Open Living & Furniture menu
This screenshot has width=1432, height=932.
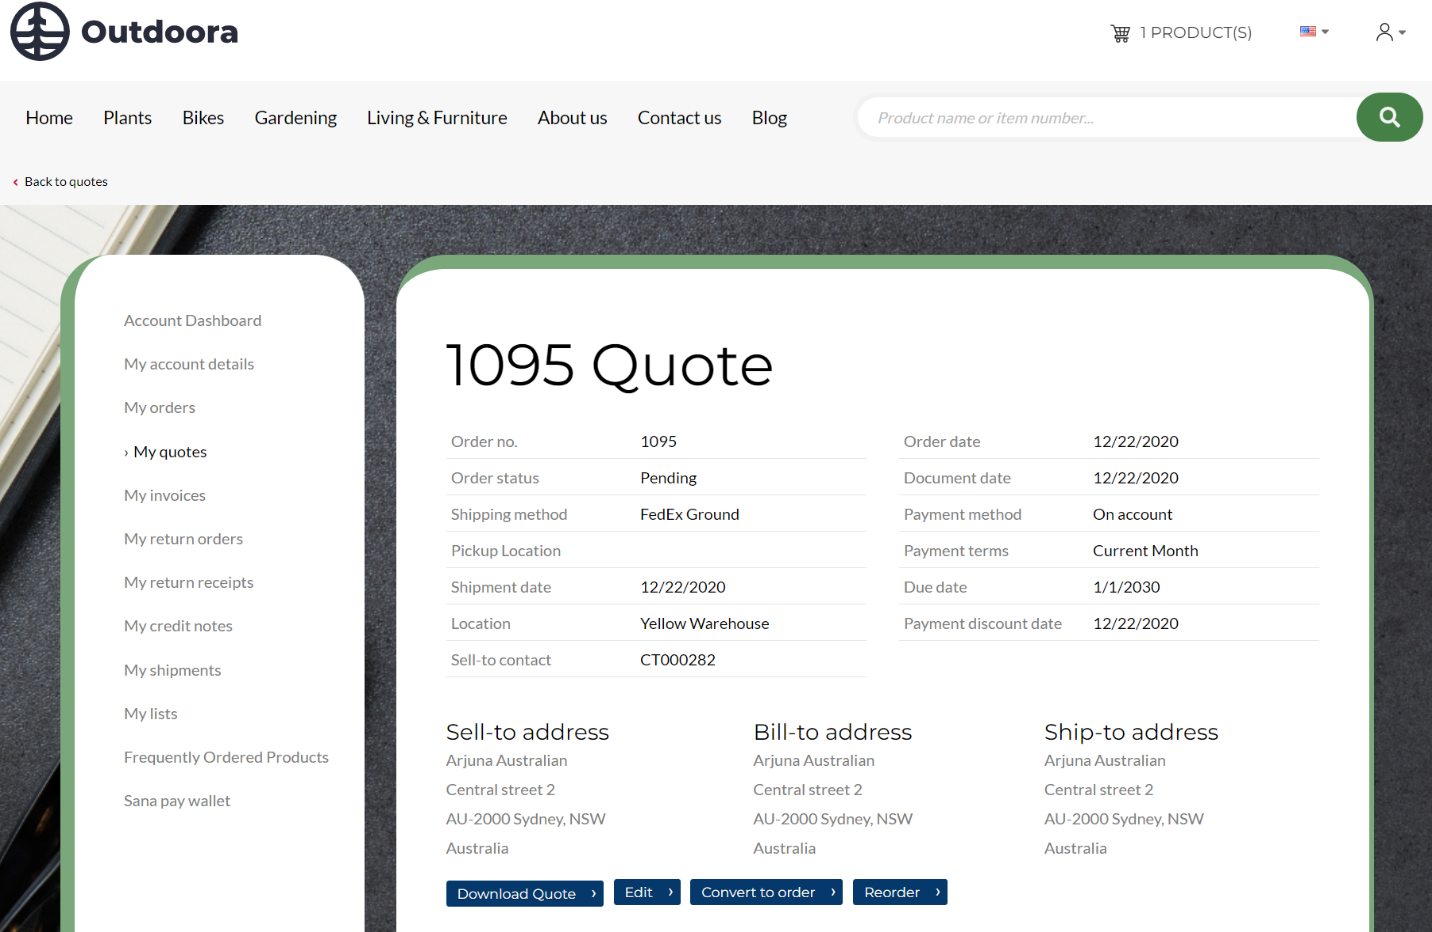pyautogui.click(x=437, y=118)
